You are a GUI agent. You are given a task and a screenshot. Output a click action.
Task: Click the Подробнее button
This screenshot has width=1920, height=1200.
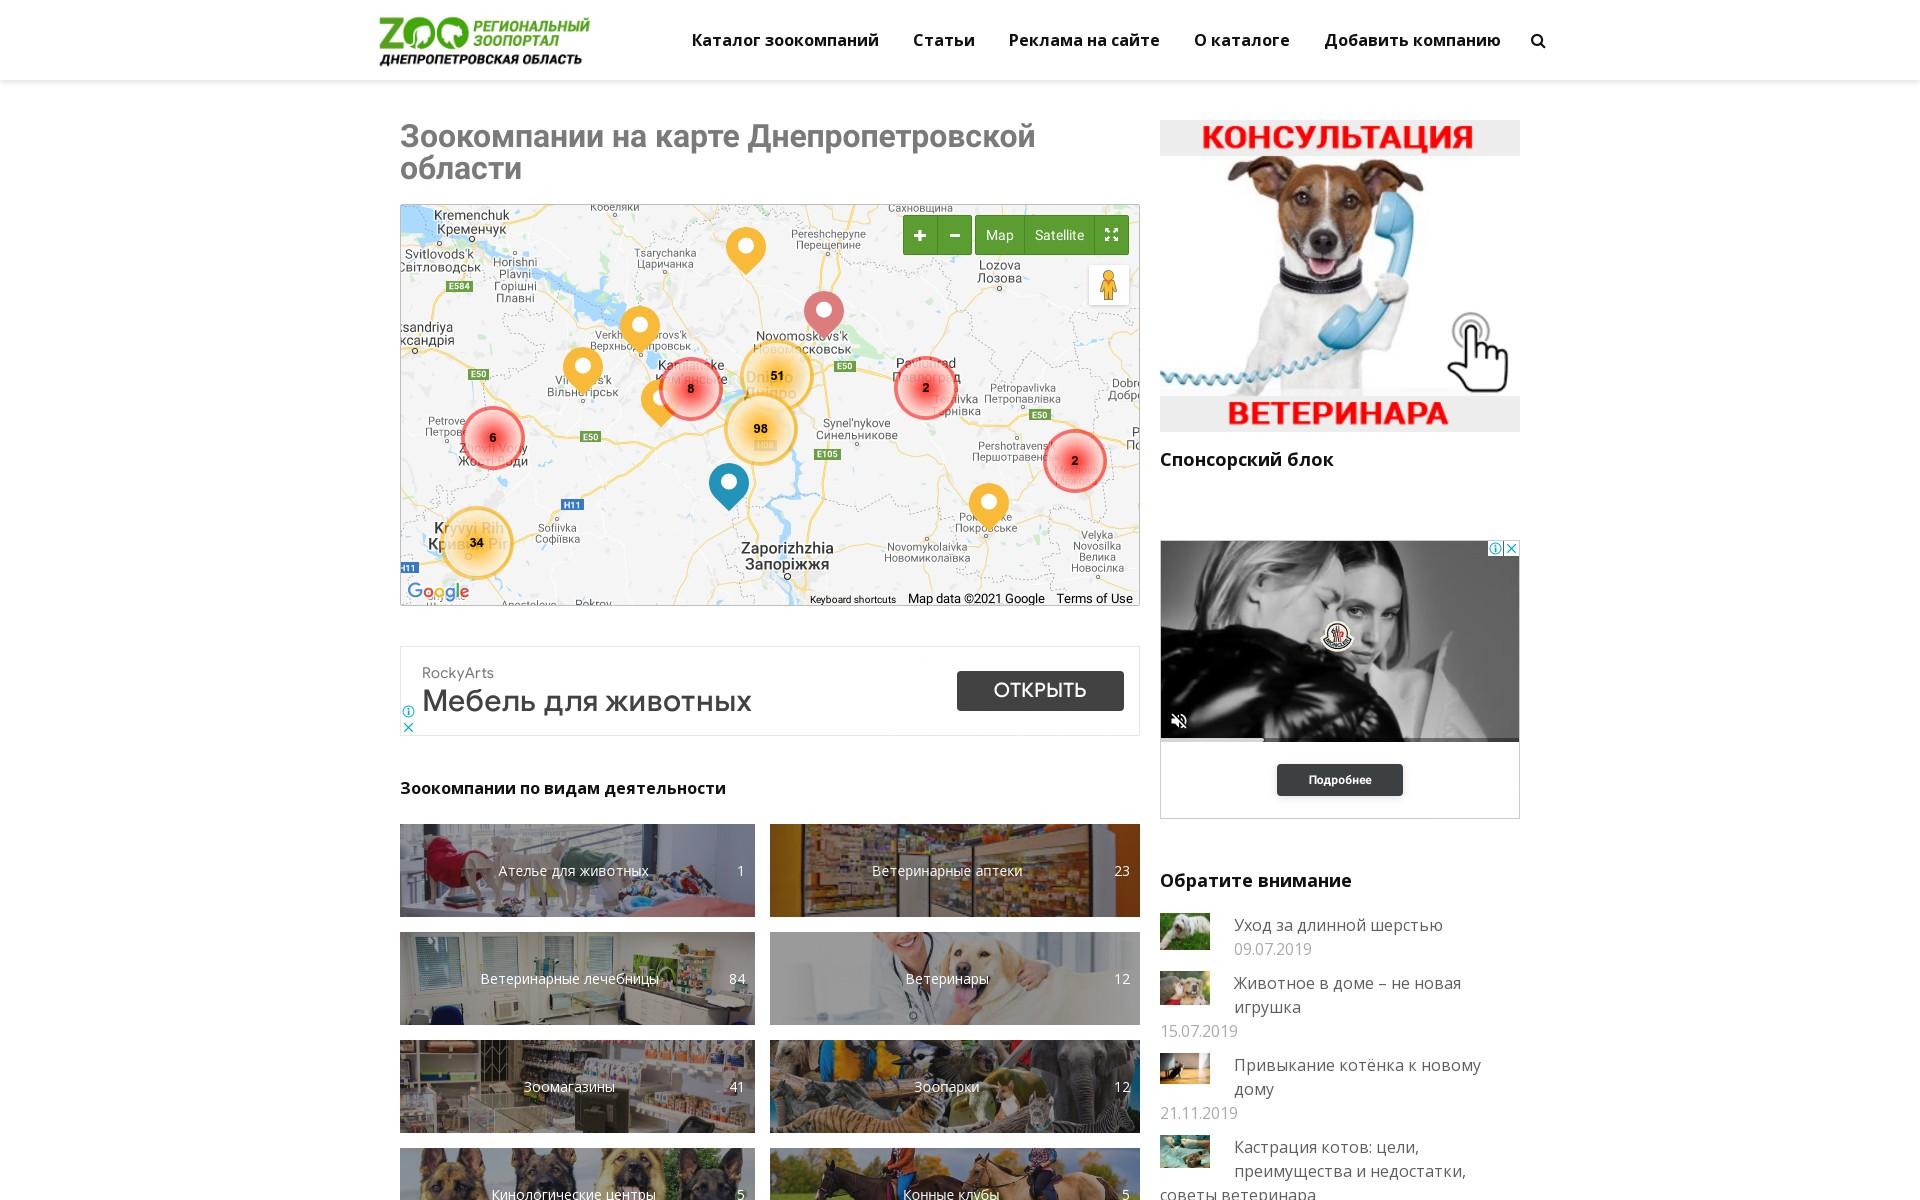1340,780
